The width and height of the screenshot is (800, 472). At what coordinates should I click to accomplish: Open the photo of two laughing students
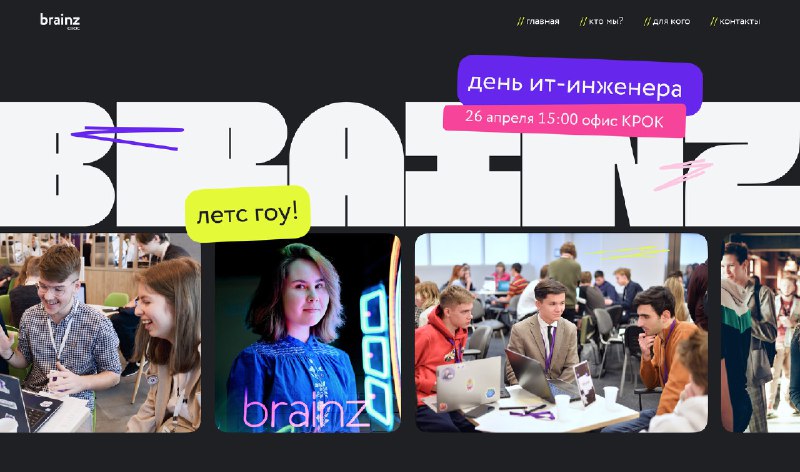(100, 333)
